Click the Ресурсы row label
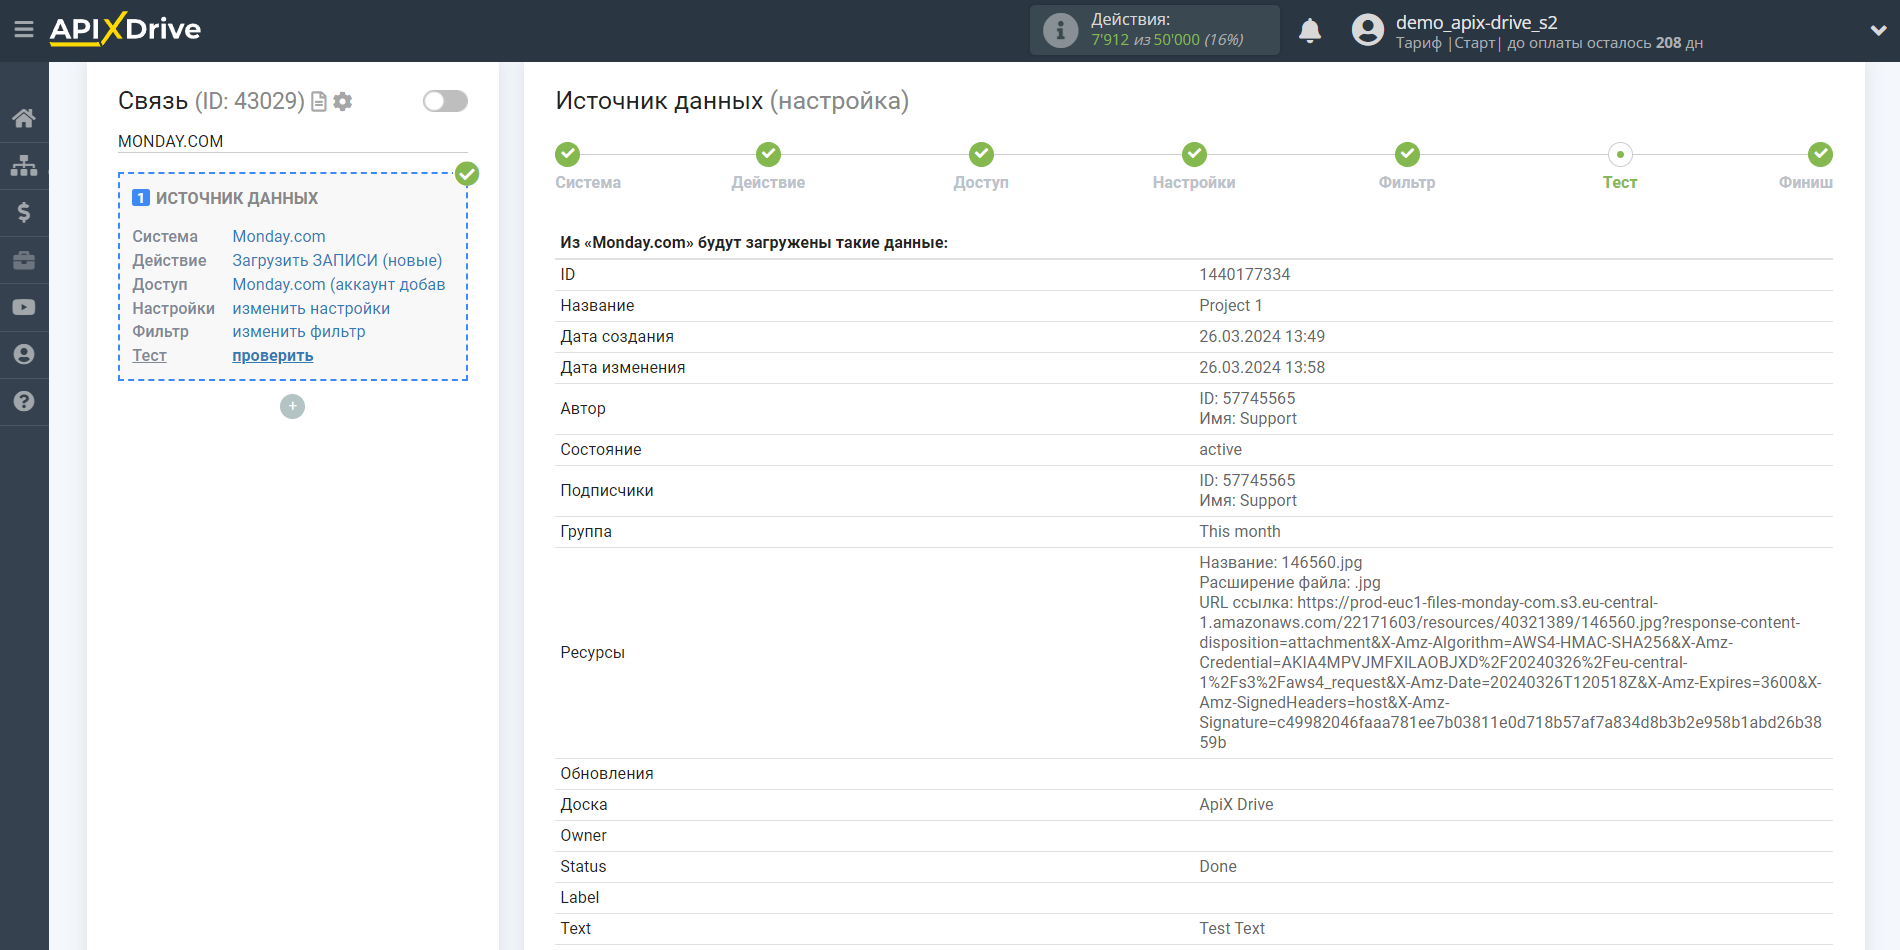The height and width of the screenshot is (950, 1900). (593, 652)
